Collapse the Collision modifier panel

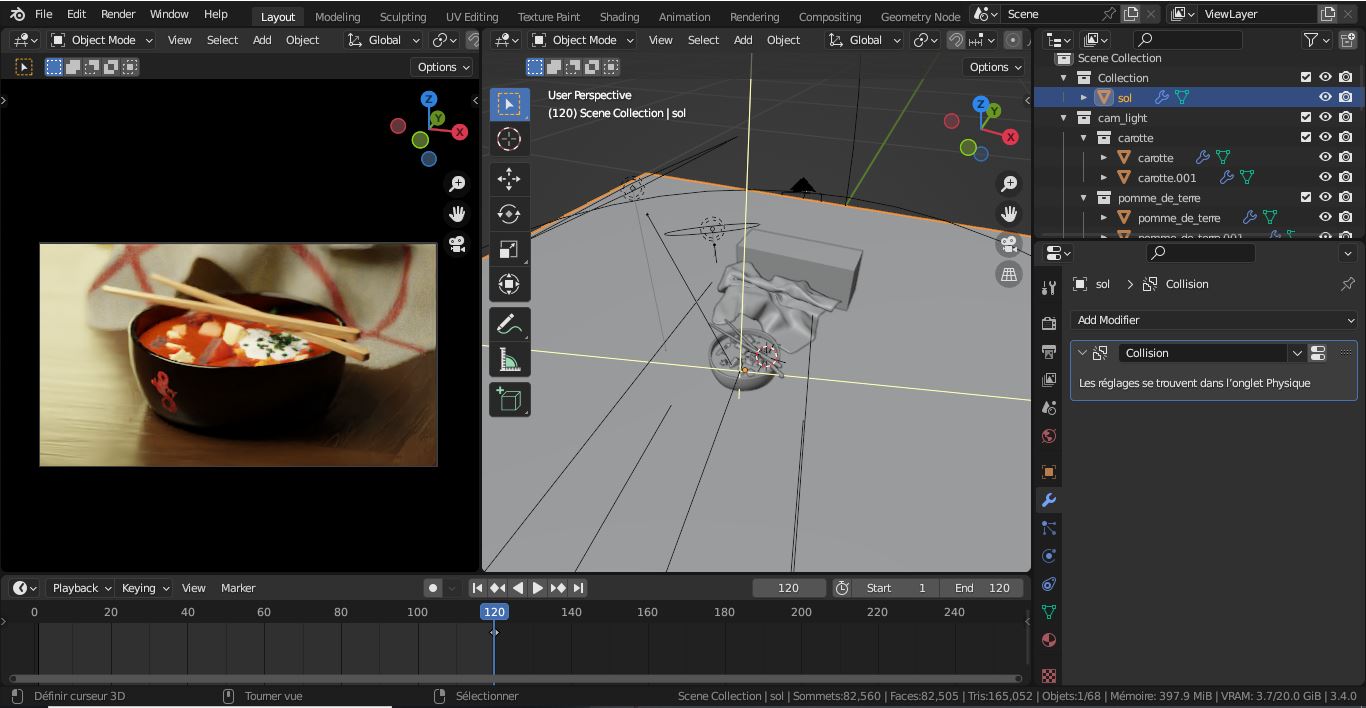click(1082, 353)
